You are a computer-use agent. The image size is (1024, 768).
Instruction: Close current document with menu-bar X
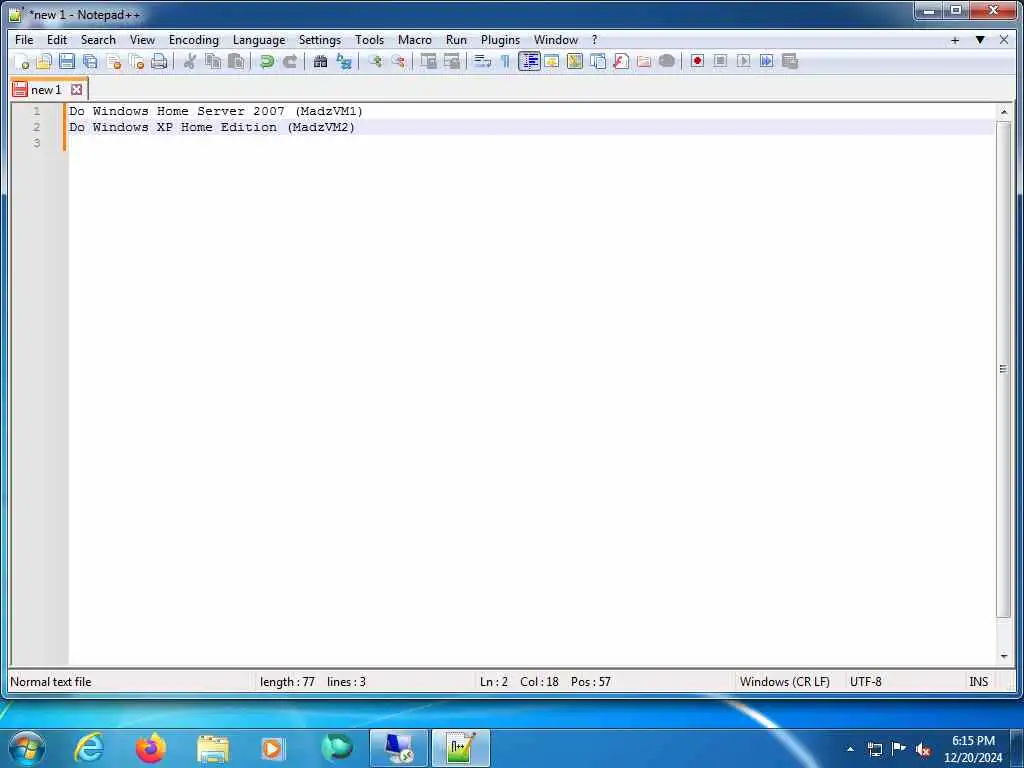coord(1004,40)
